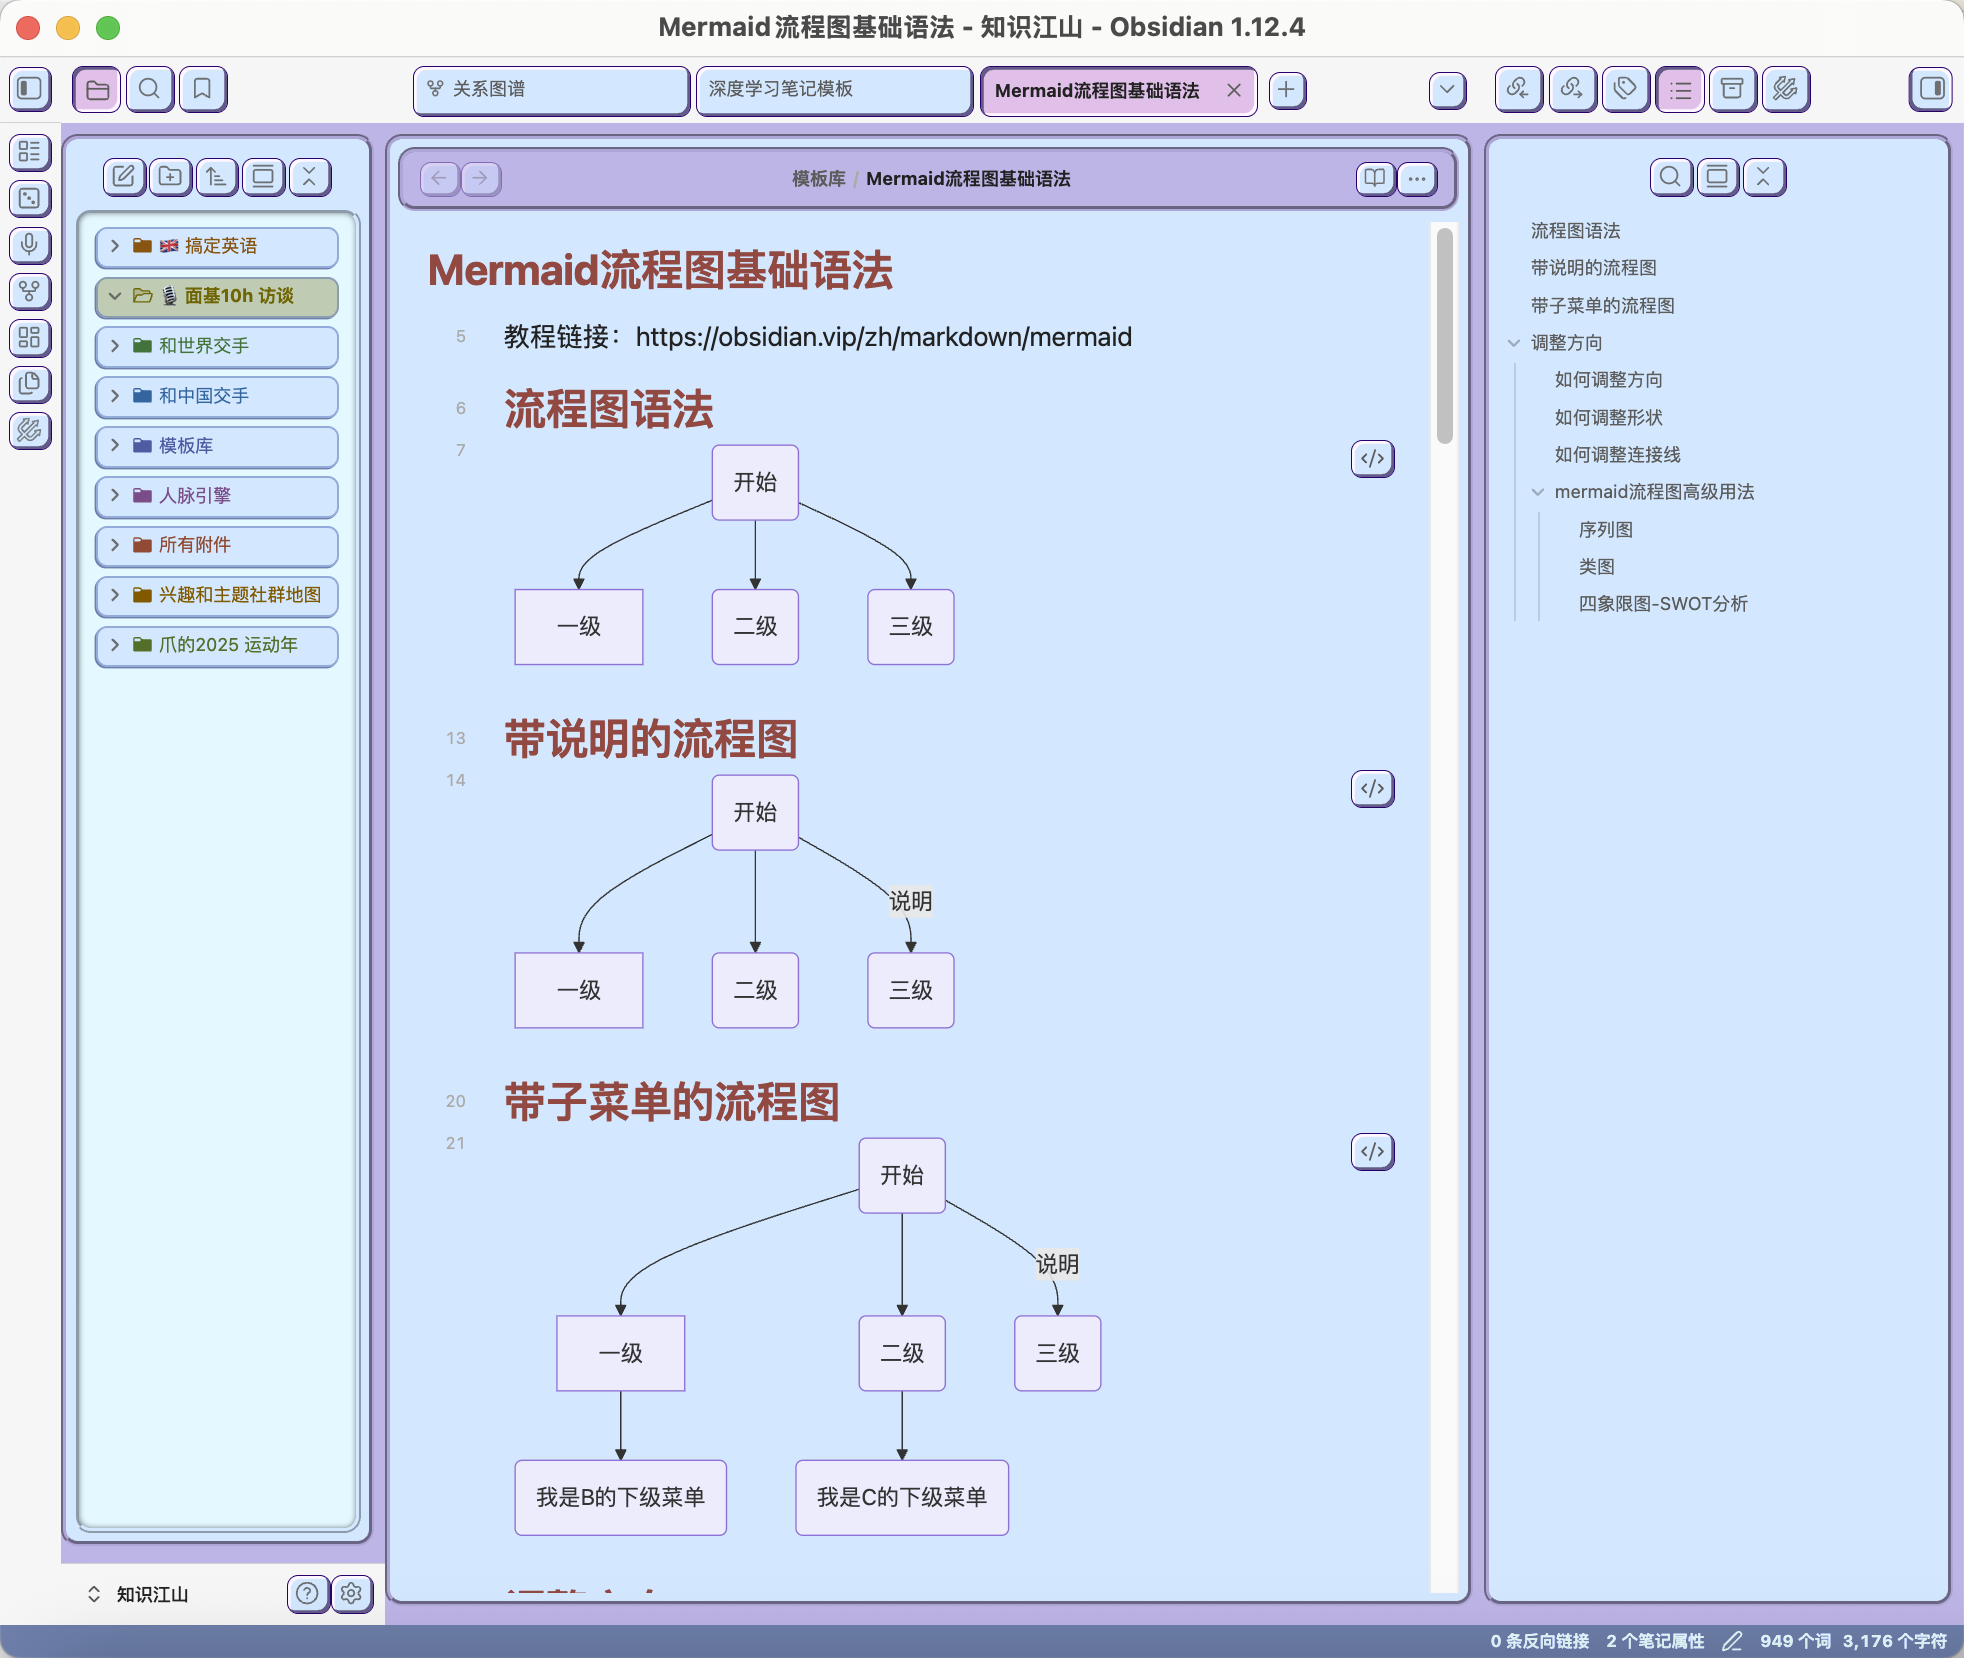Image resolution: width=1964 pixels, height=1658 pixels.
Task: Open the outline panel icon
Action: click(1679, 89)
